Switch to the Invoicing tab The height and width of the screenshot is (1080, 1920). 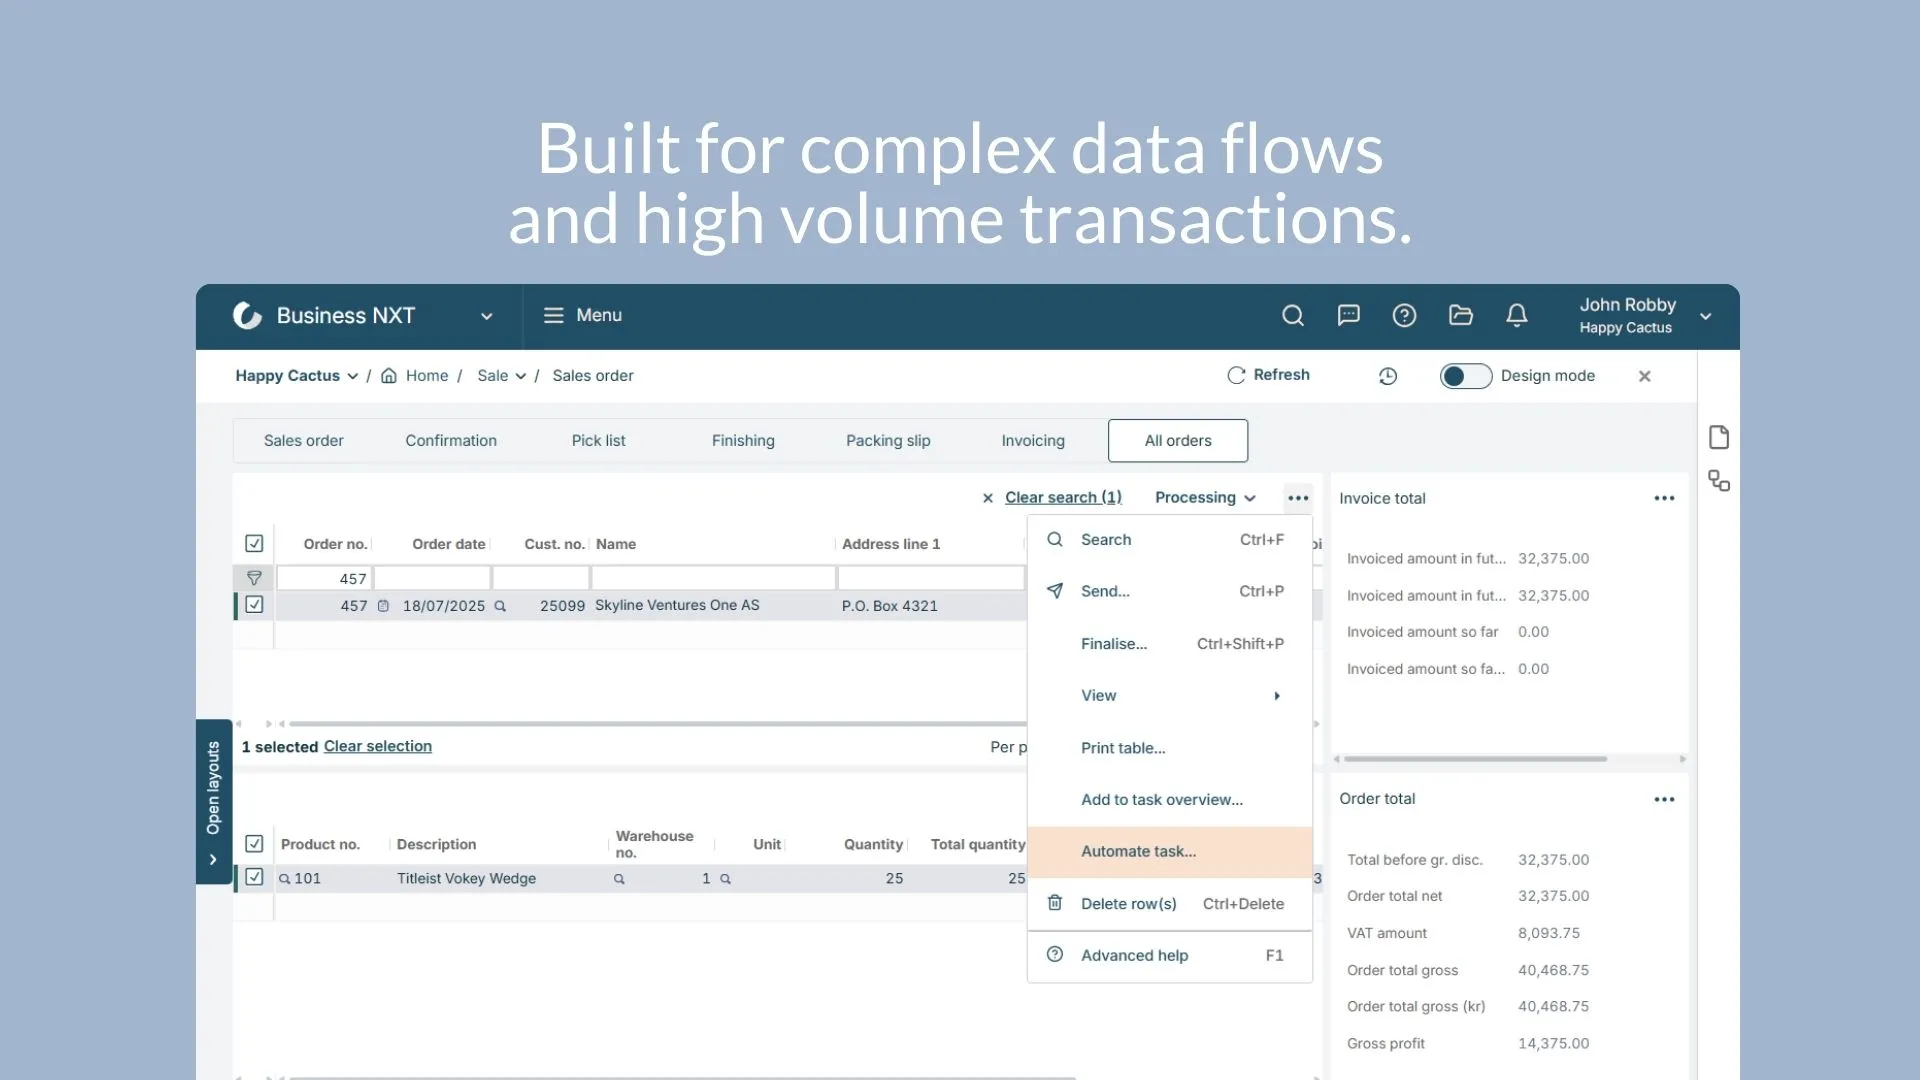[x=1032, y=441]
